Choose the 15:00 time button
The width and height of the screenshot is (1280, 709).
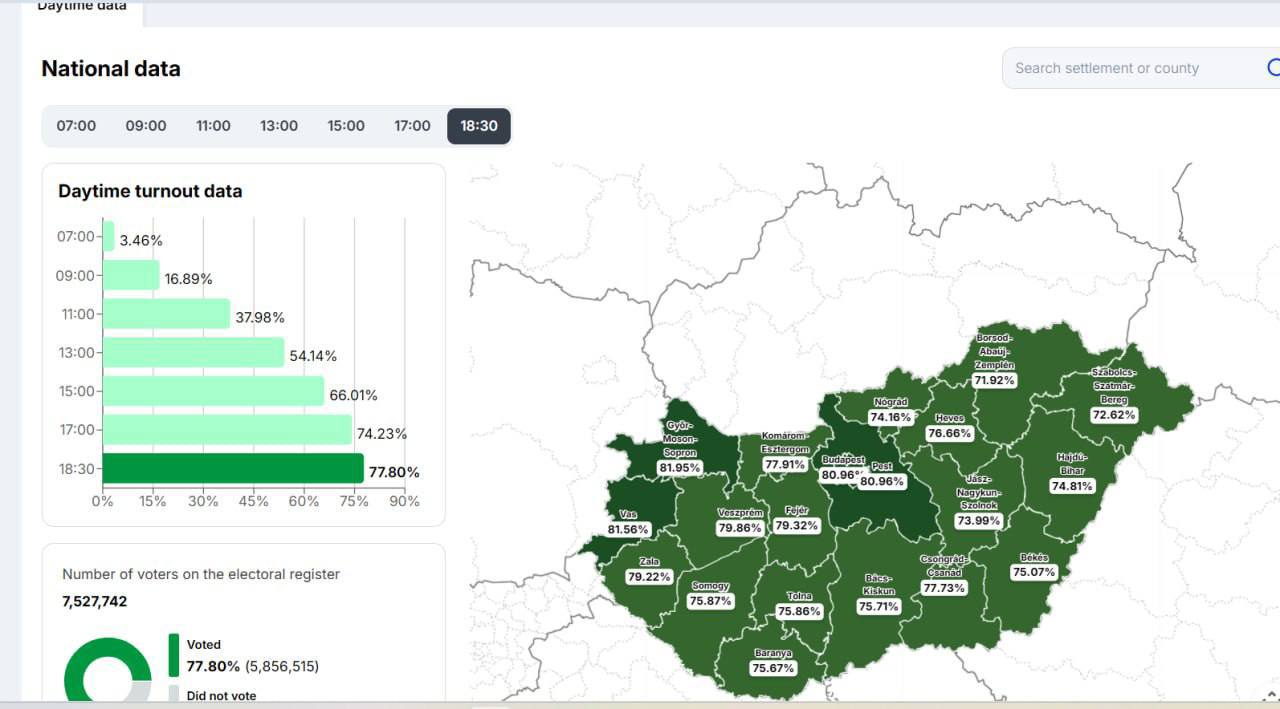tap(346, 126)
